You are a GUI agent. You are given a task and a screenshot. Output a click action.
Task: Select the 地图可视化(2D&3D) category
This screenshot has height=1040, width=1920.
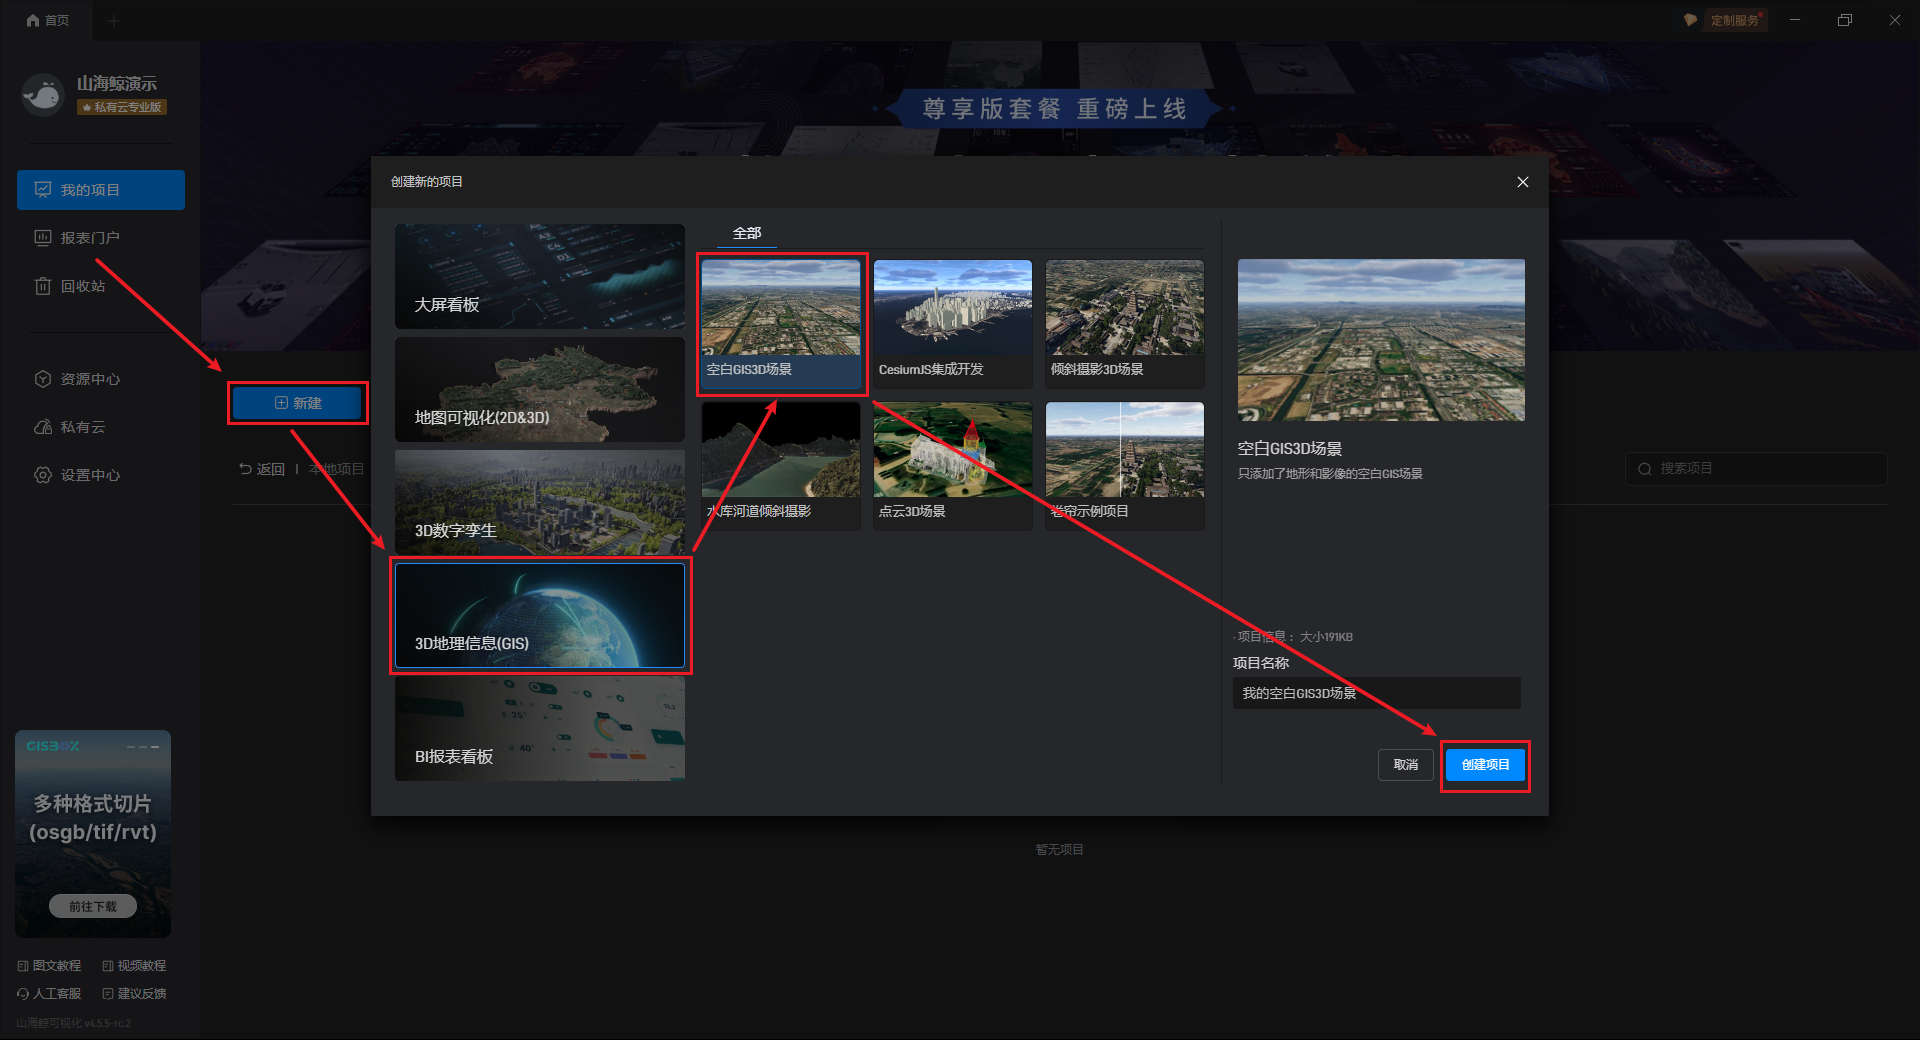coord(540,390)
